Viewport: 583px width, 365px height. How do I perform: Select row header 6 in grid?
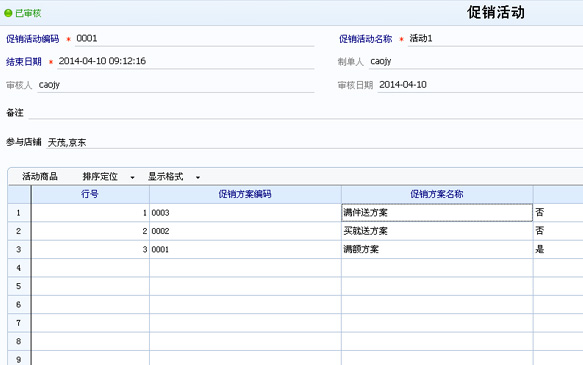click(19, 305)
